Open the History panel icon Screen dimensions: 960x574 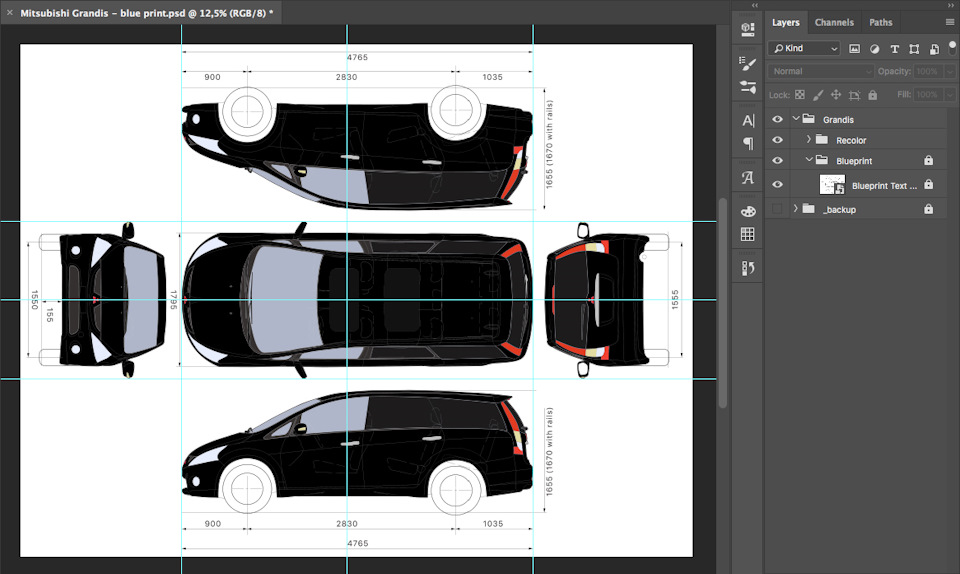[x=748, y=268]
